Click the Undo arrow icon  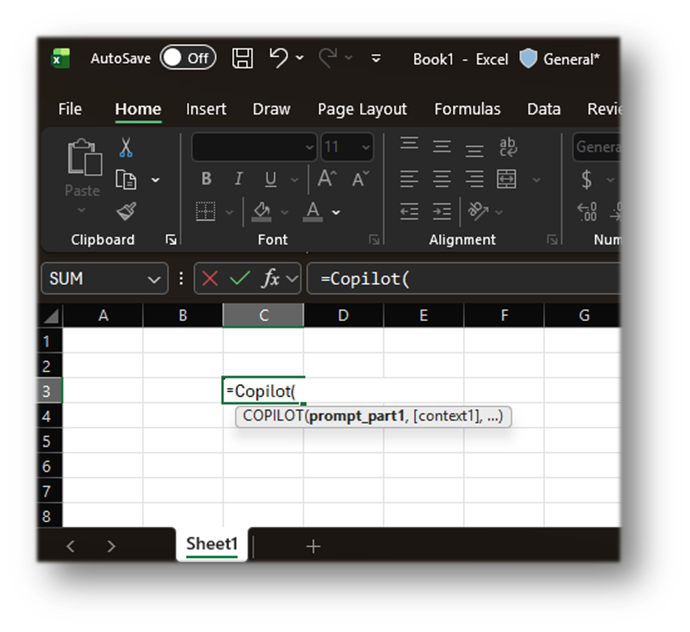(x=279, y=58)
